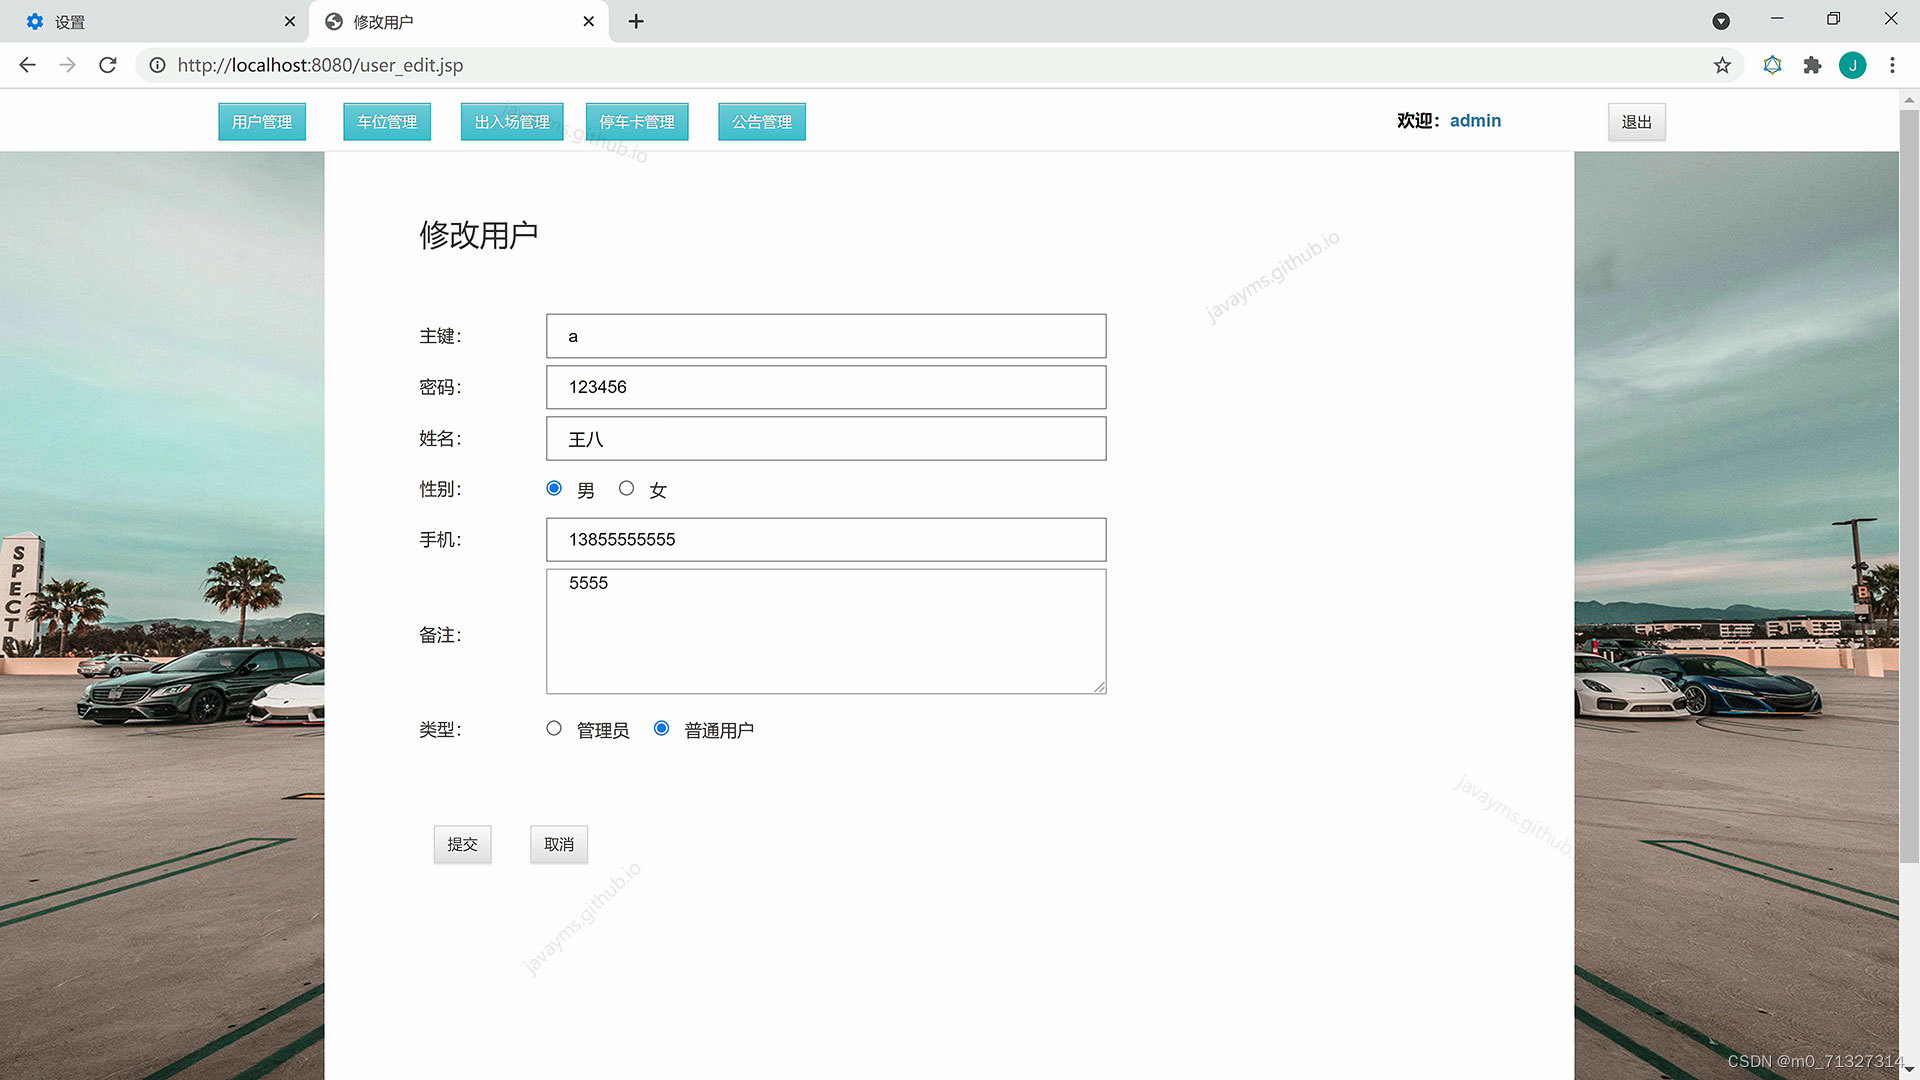The height and width of the screenshot is (1080, 1920).
Task: Go back with the browser back arrow
Action: [x=27, y=65]
